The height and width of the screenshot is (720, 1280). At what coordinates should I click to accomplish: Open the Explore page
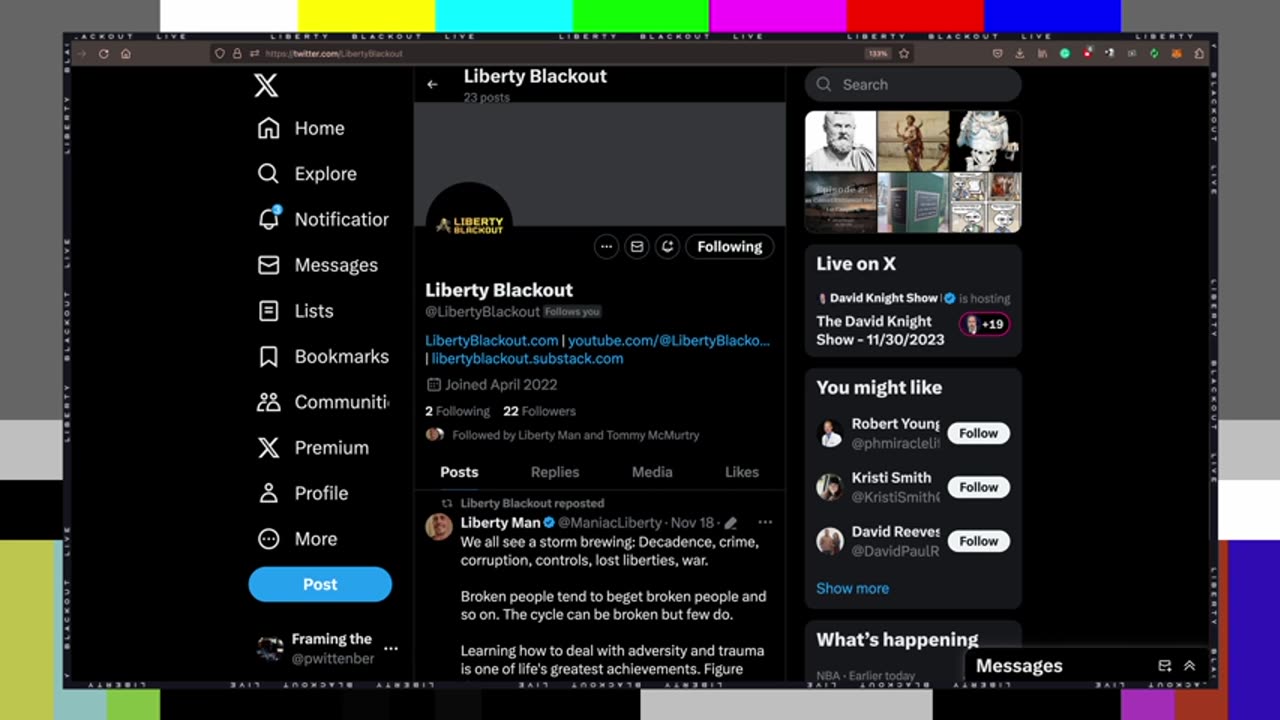tap(307, 174)
